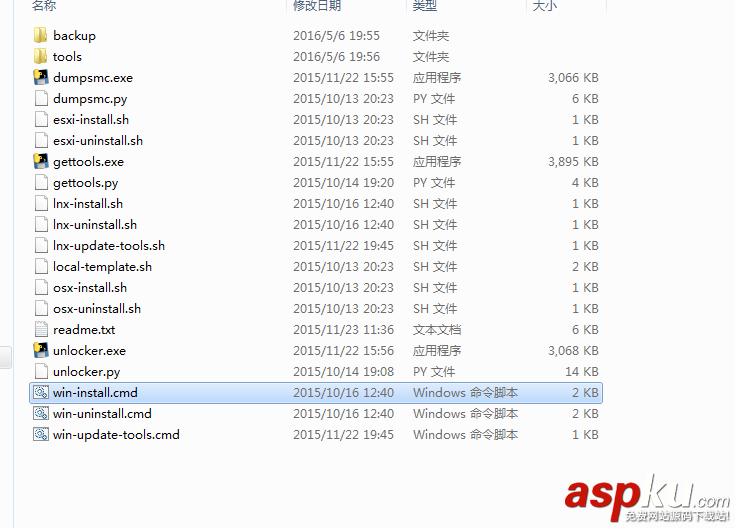Image resolution: width=735 pixels, height=528 pixels.
Task: Select the file name win-install.cmd
Action: coord(95,392)
